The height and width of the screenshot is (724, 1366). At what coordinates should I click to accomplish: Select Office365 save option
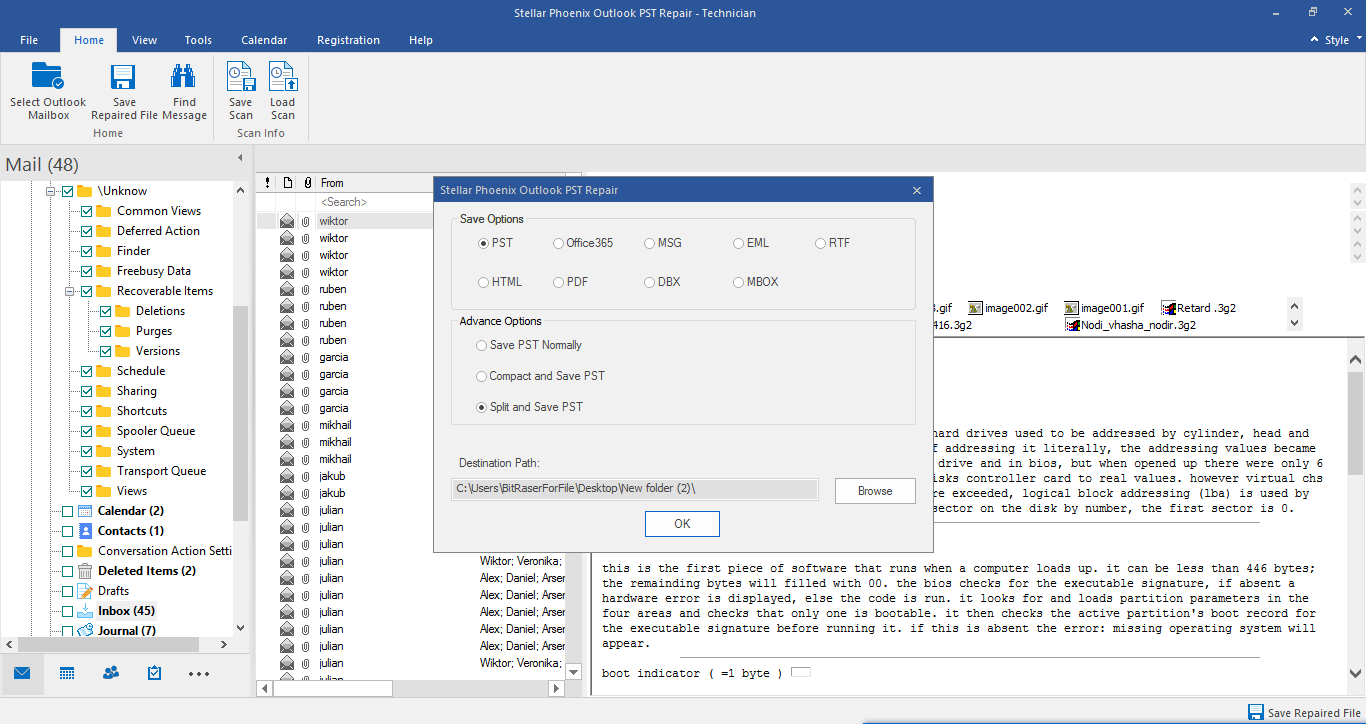pyautogui.click(x=583, y=243)
